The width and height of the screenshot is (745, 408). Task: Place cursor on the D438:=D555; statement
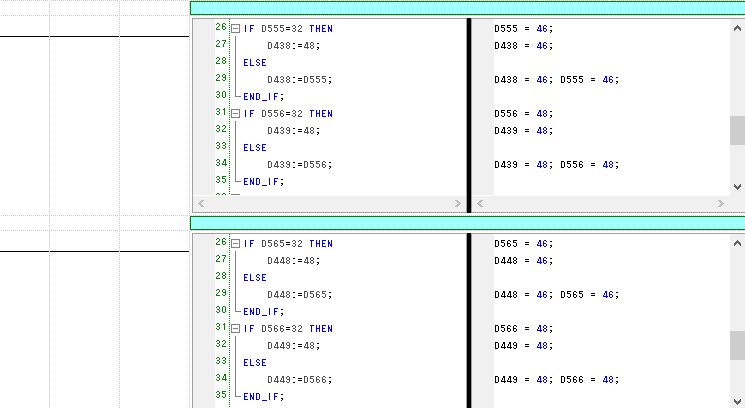(299, 79)
